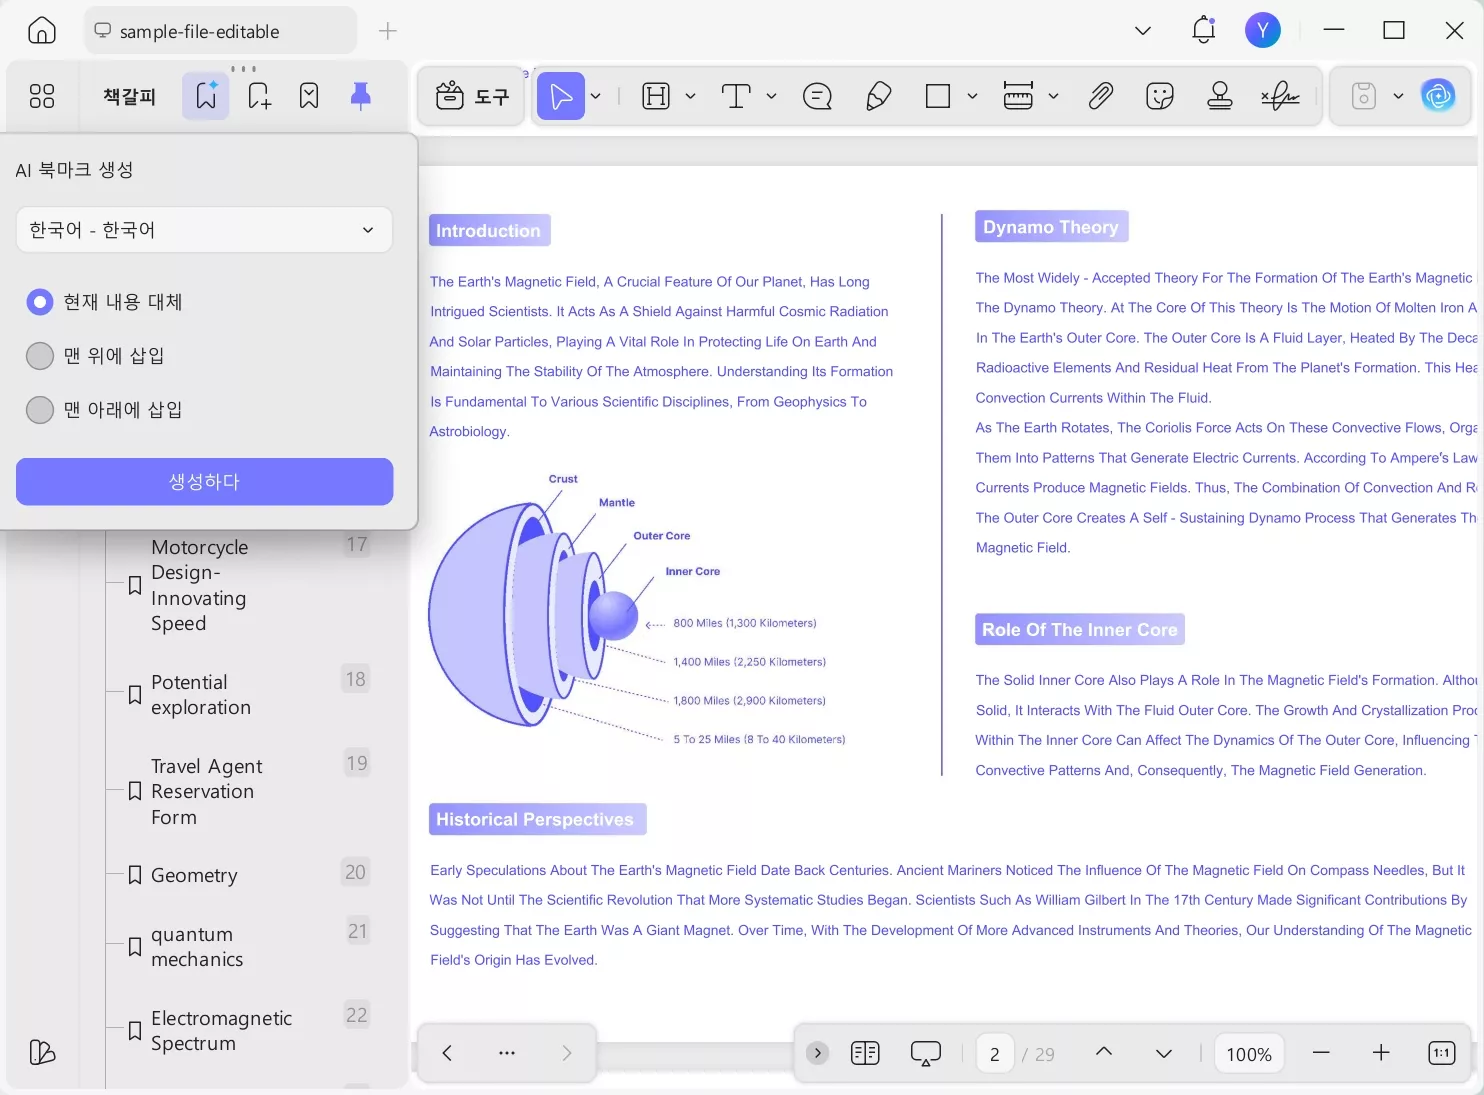Viewport: 1484px width, 1095px height.
Task: Select '맨 아래에 삽입' option
Action: pyautogui.click(x=40, y=410)
